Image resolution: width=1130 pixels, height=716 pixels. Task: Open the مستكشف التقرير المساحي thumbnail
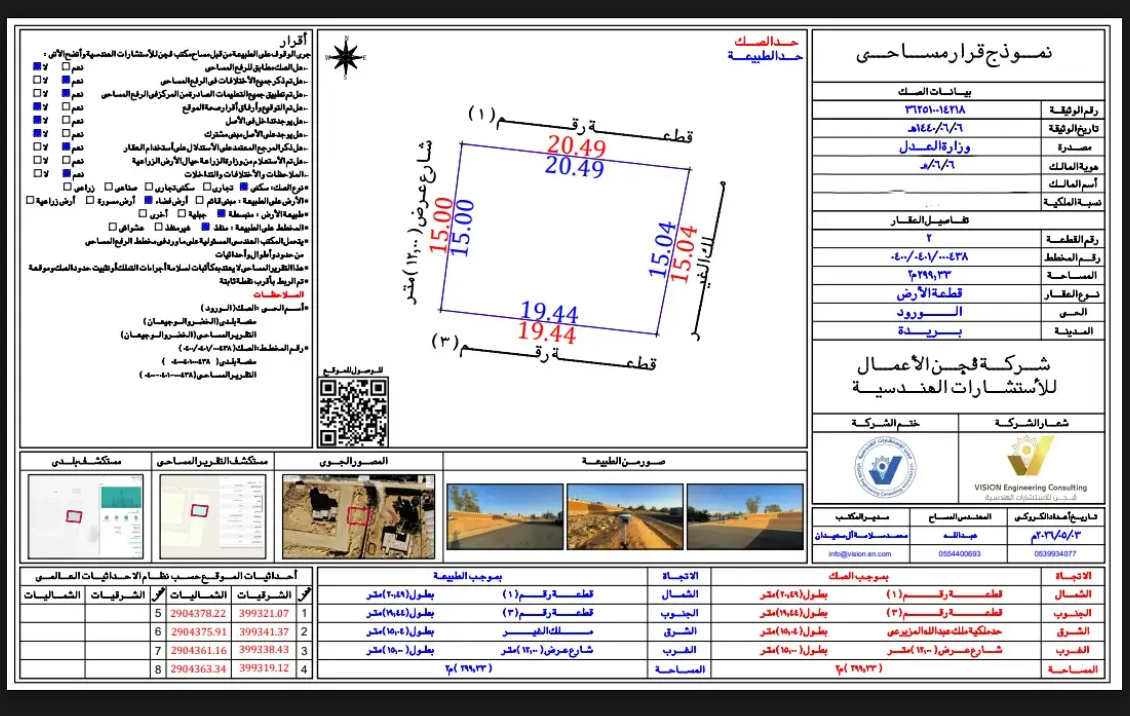(213, 516)
